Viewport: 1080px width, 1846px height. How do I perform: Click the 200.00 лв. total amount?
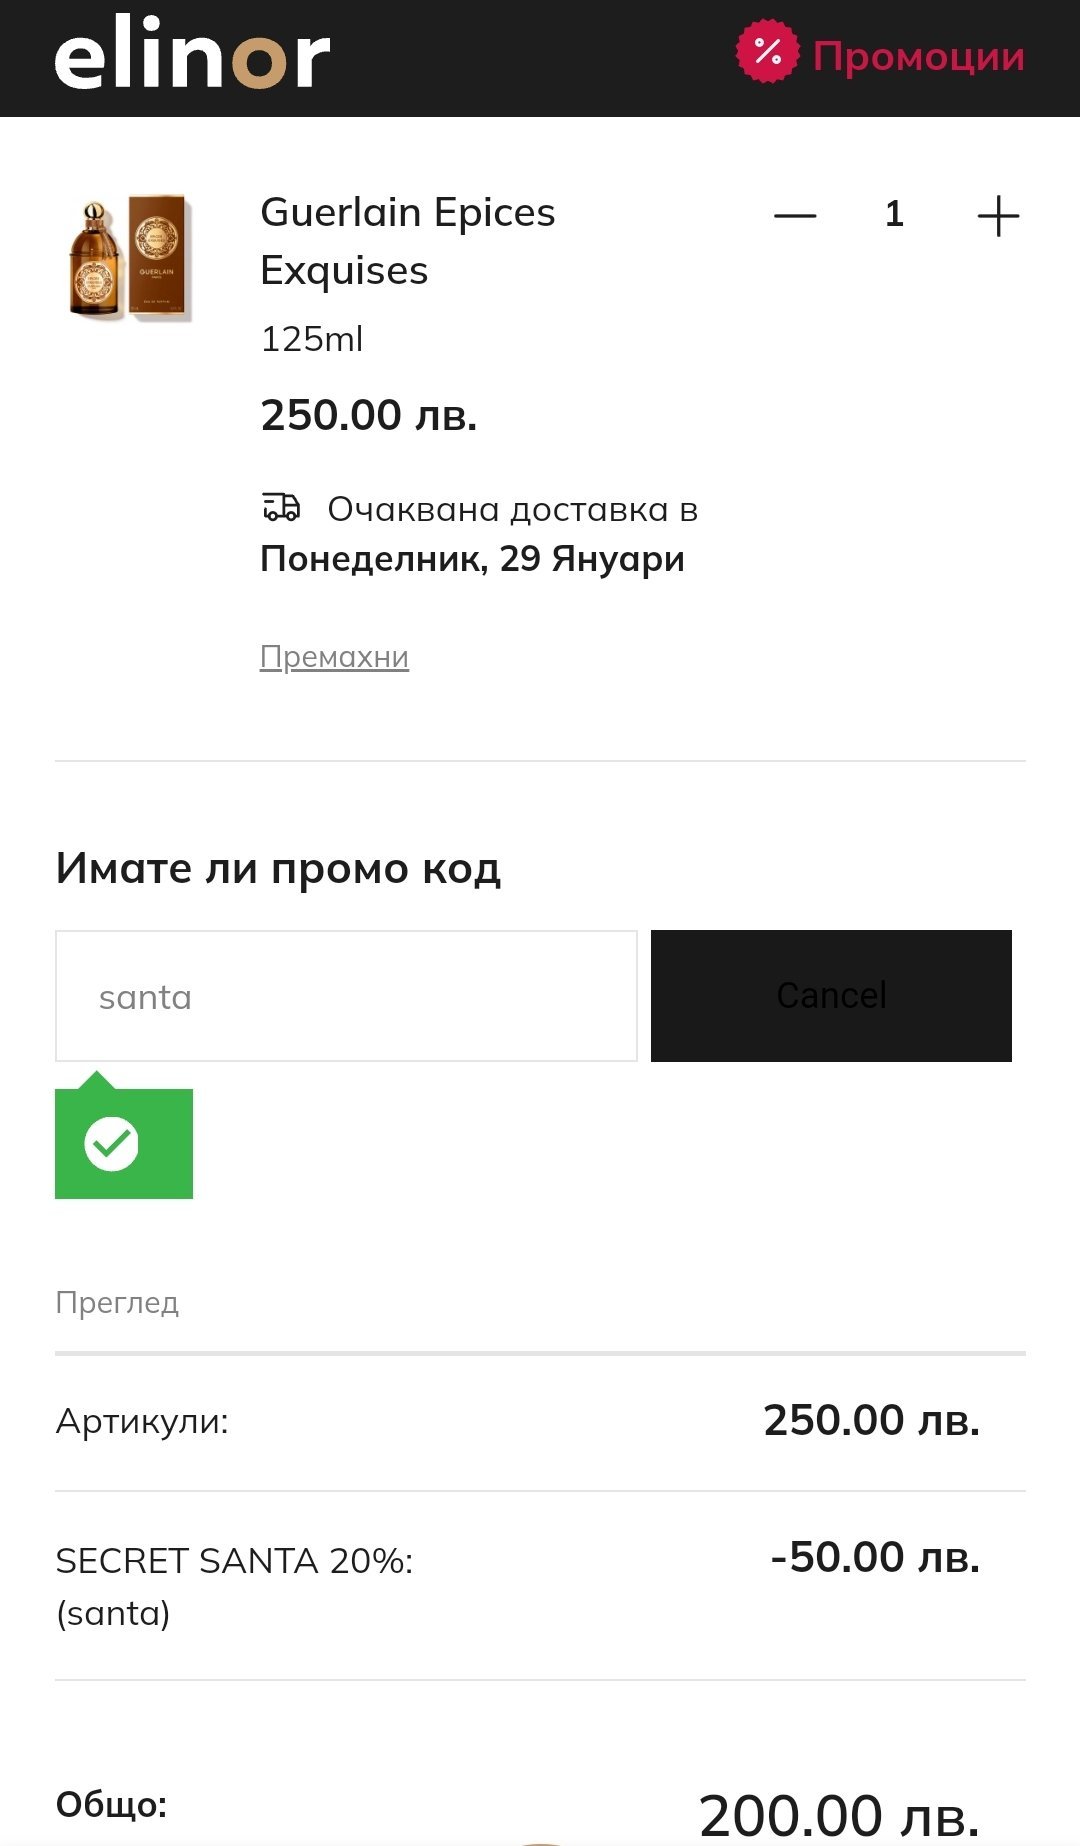pos(838,1815)
